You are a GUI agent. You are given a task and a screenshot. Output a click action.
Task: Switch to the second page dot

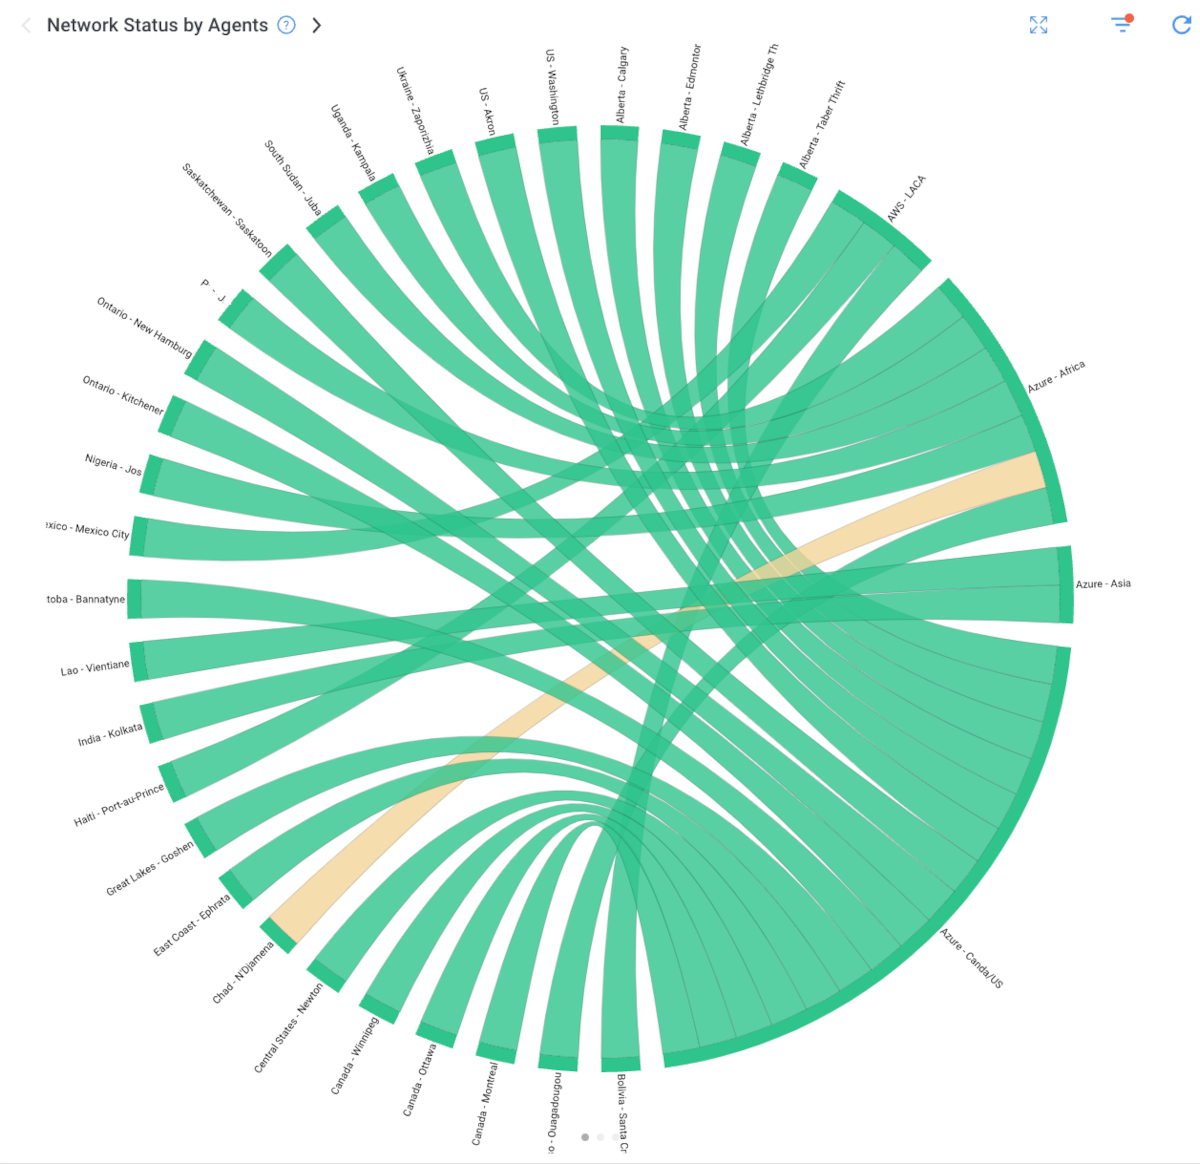[x=600, y=1137]
